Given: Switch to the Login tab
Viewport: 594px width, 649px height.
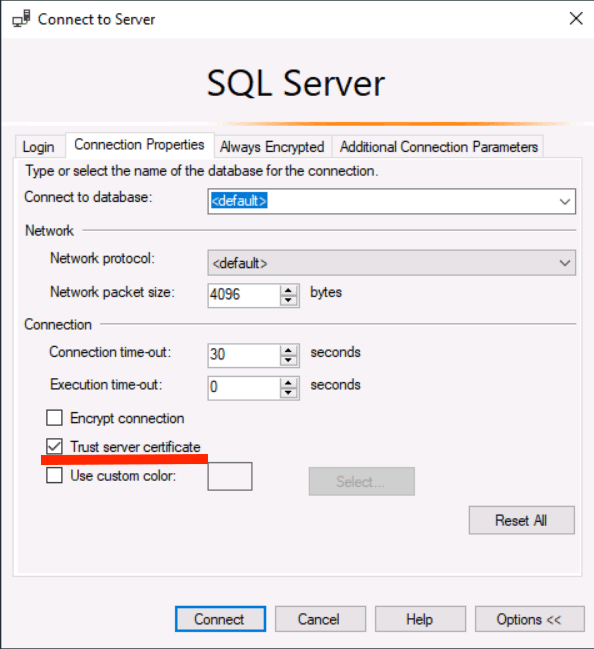Looking at the screenshot, I should pyautogui.click(x=38, y=147).
